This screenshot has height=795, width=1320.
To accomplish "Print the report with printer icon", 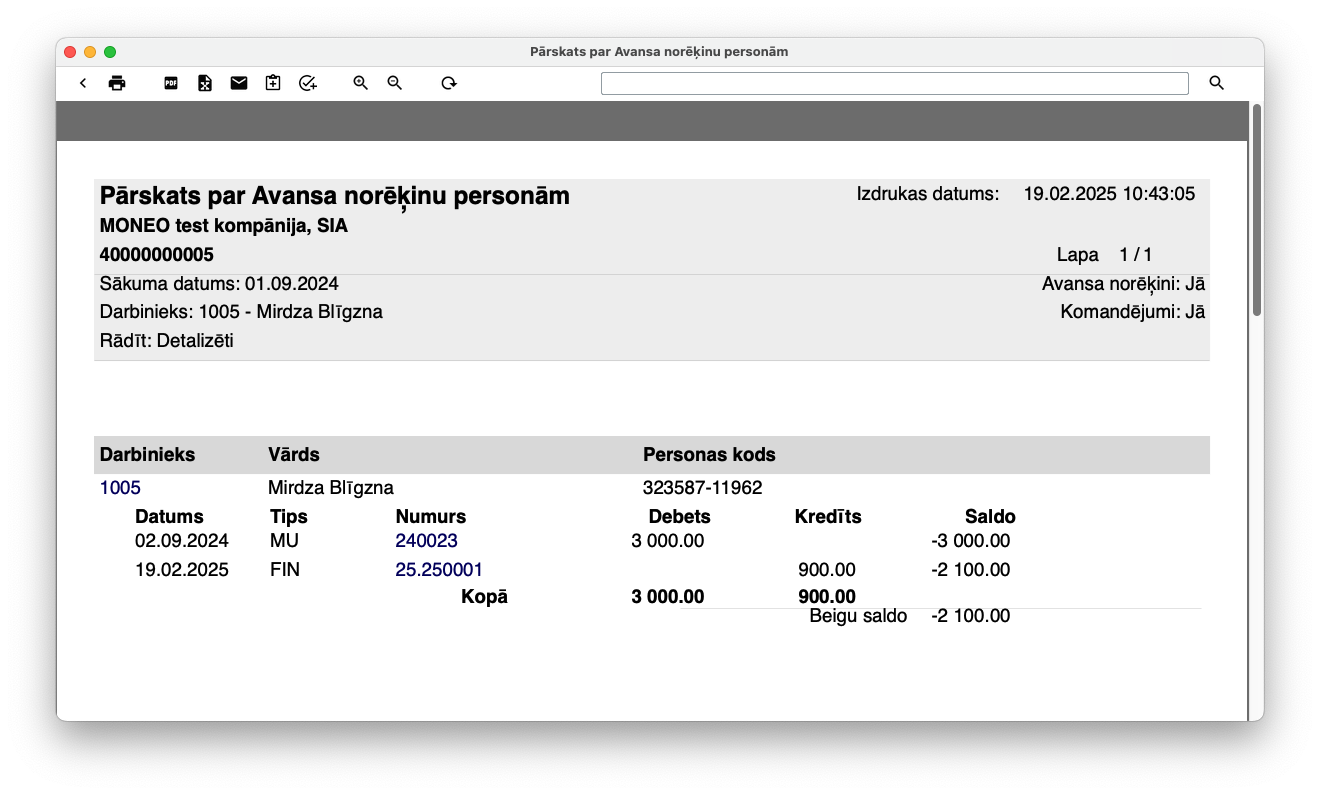I will coord(117,83).
